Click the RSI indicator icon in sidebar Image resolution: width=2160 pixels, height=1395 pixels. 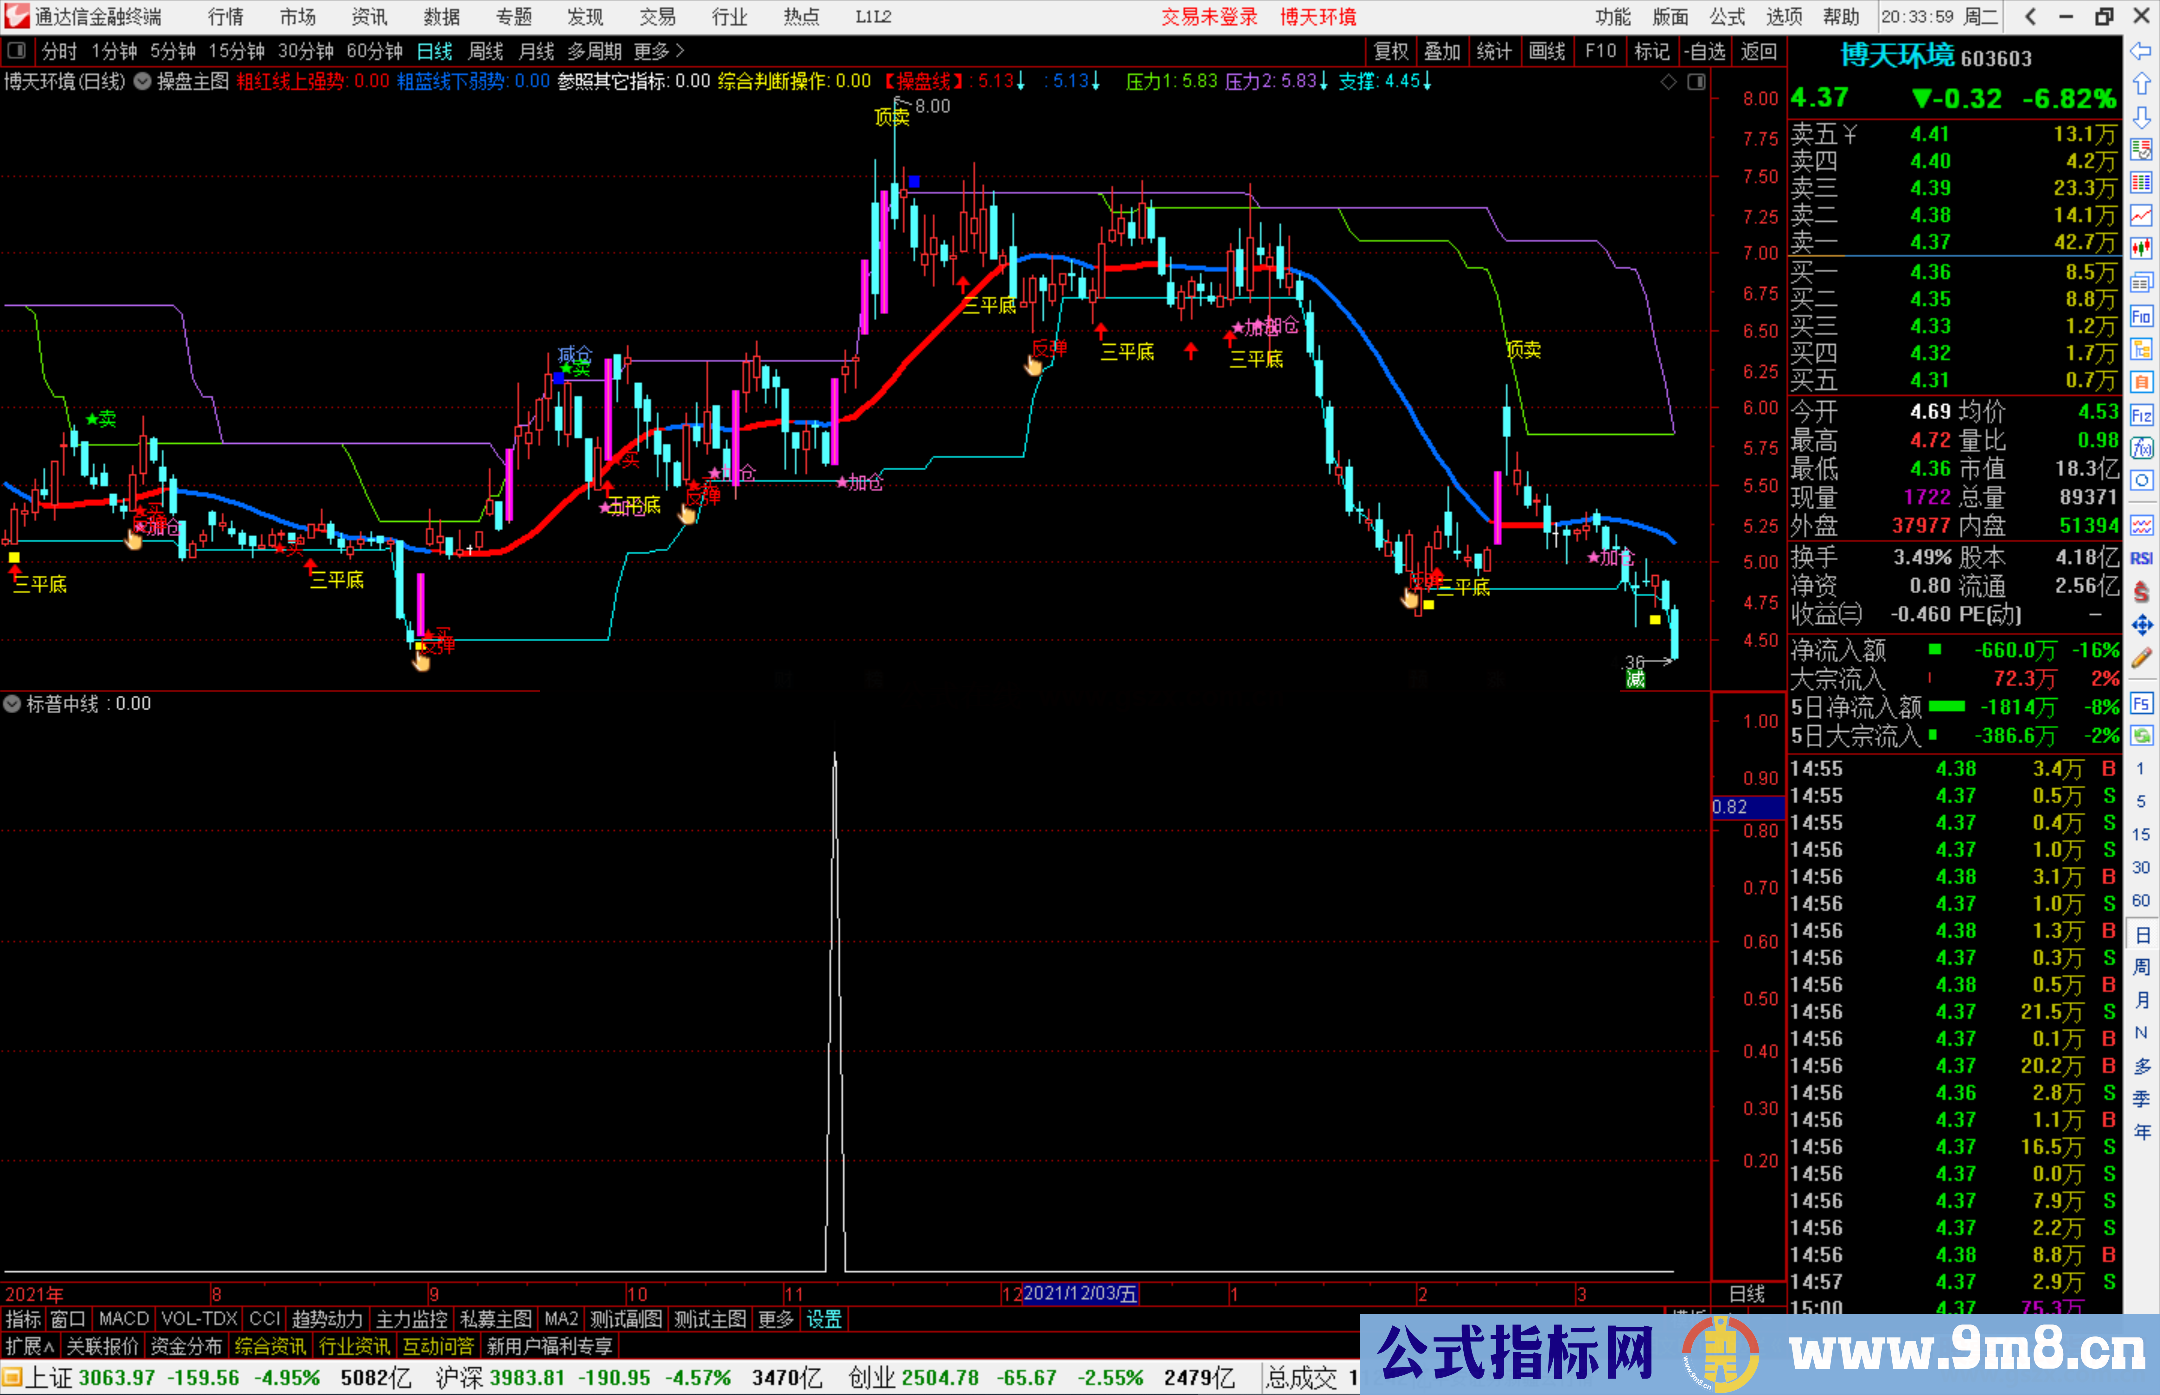[x=2141, y=558]
